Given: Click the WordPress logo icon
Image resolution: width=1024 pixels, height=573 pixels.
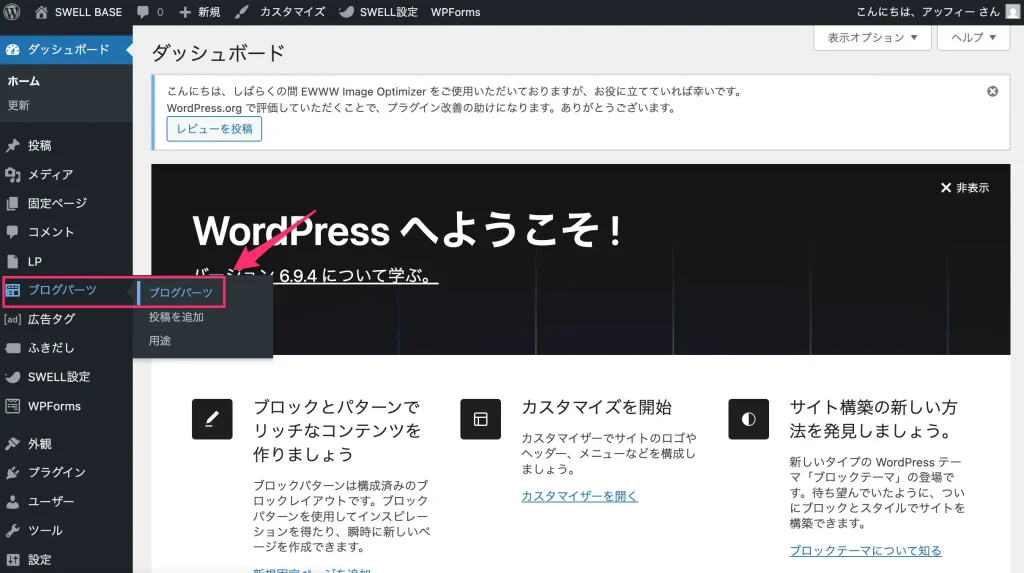Looking at the screenshot, I should [x=12, y=12].
